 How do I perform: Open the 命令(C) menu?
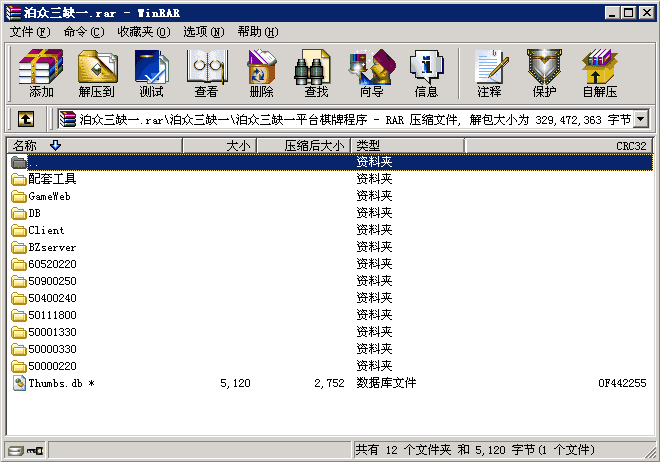tap(84, 32)
